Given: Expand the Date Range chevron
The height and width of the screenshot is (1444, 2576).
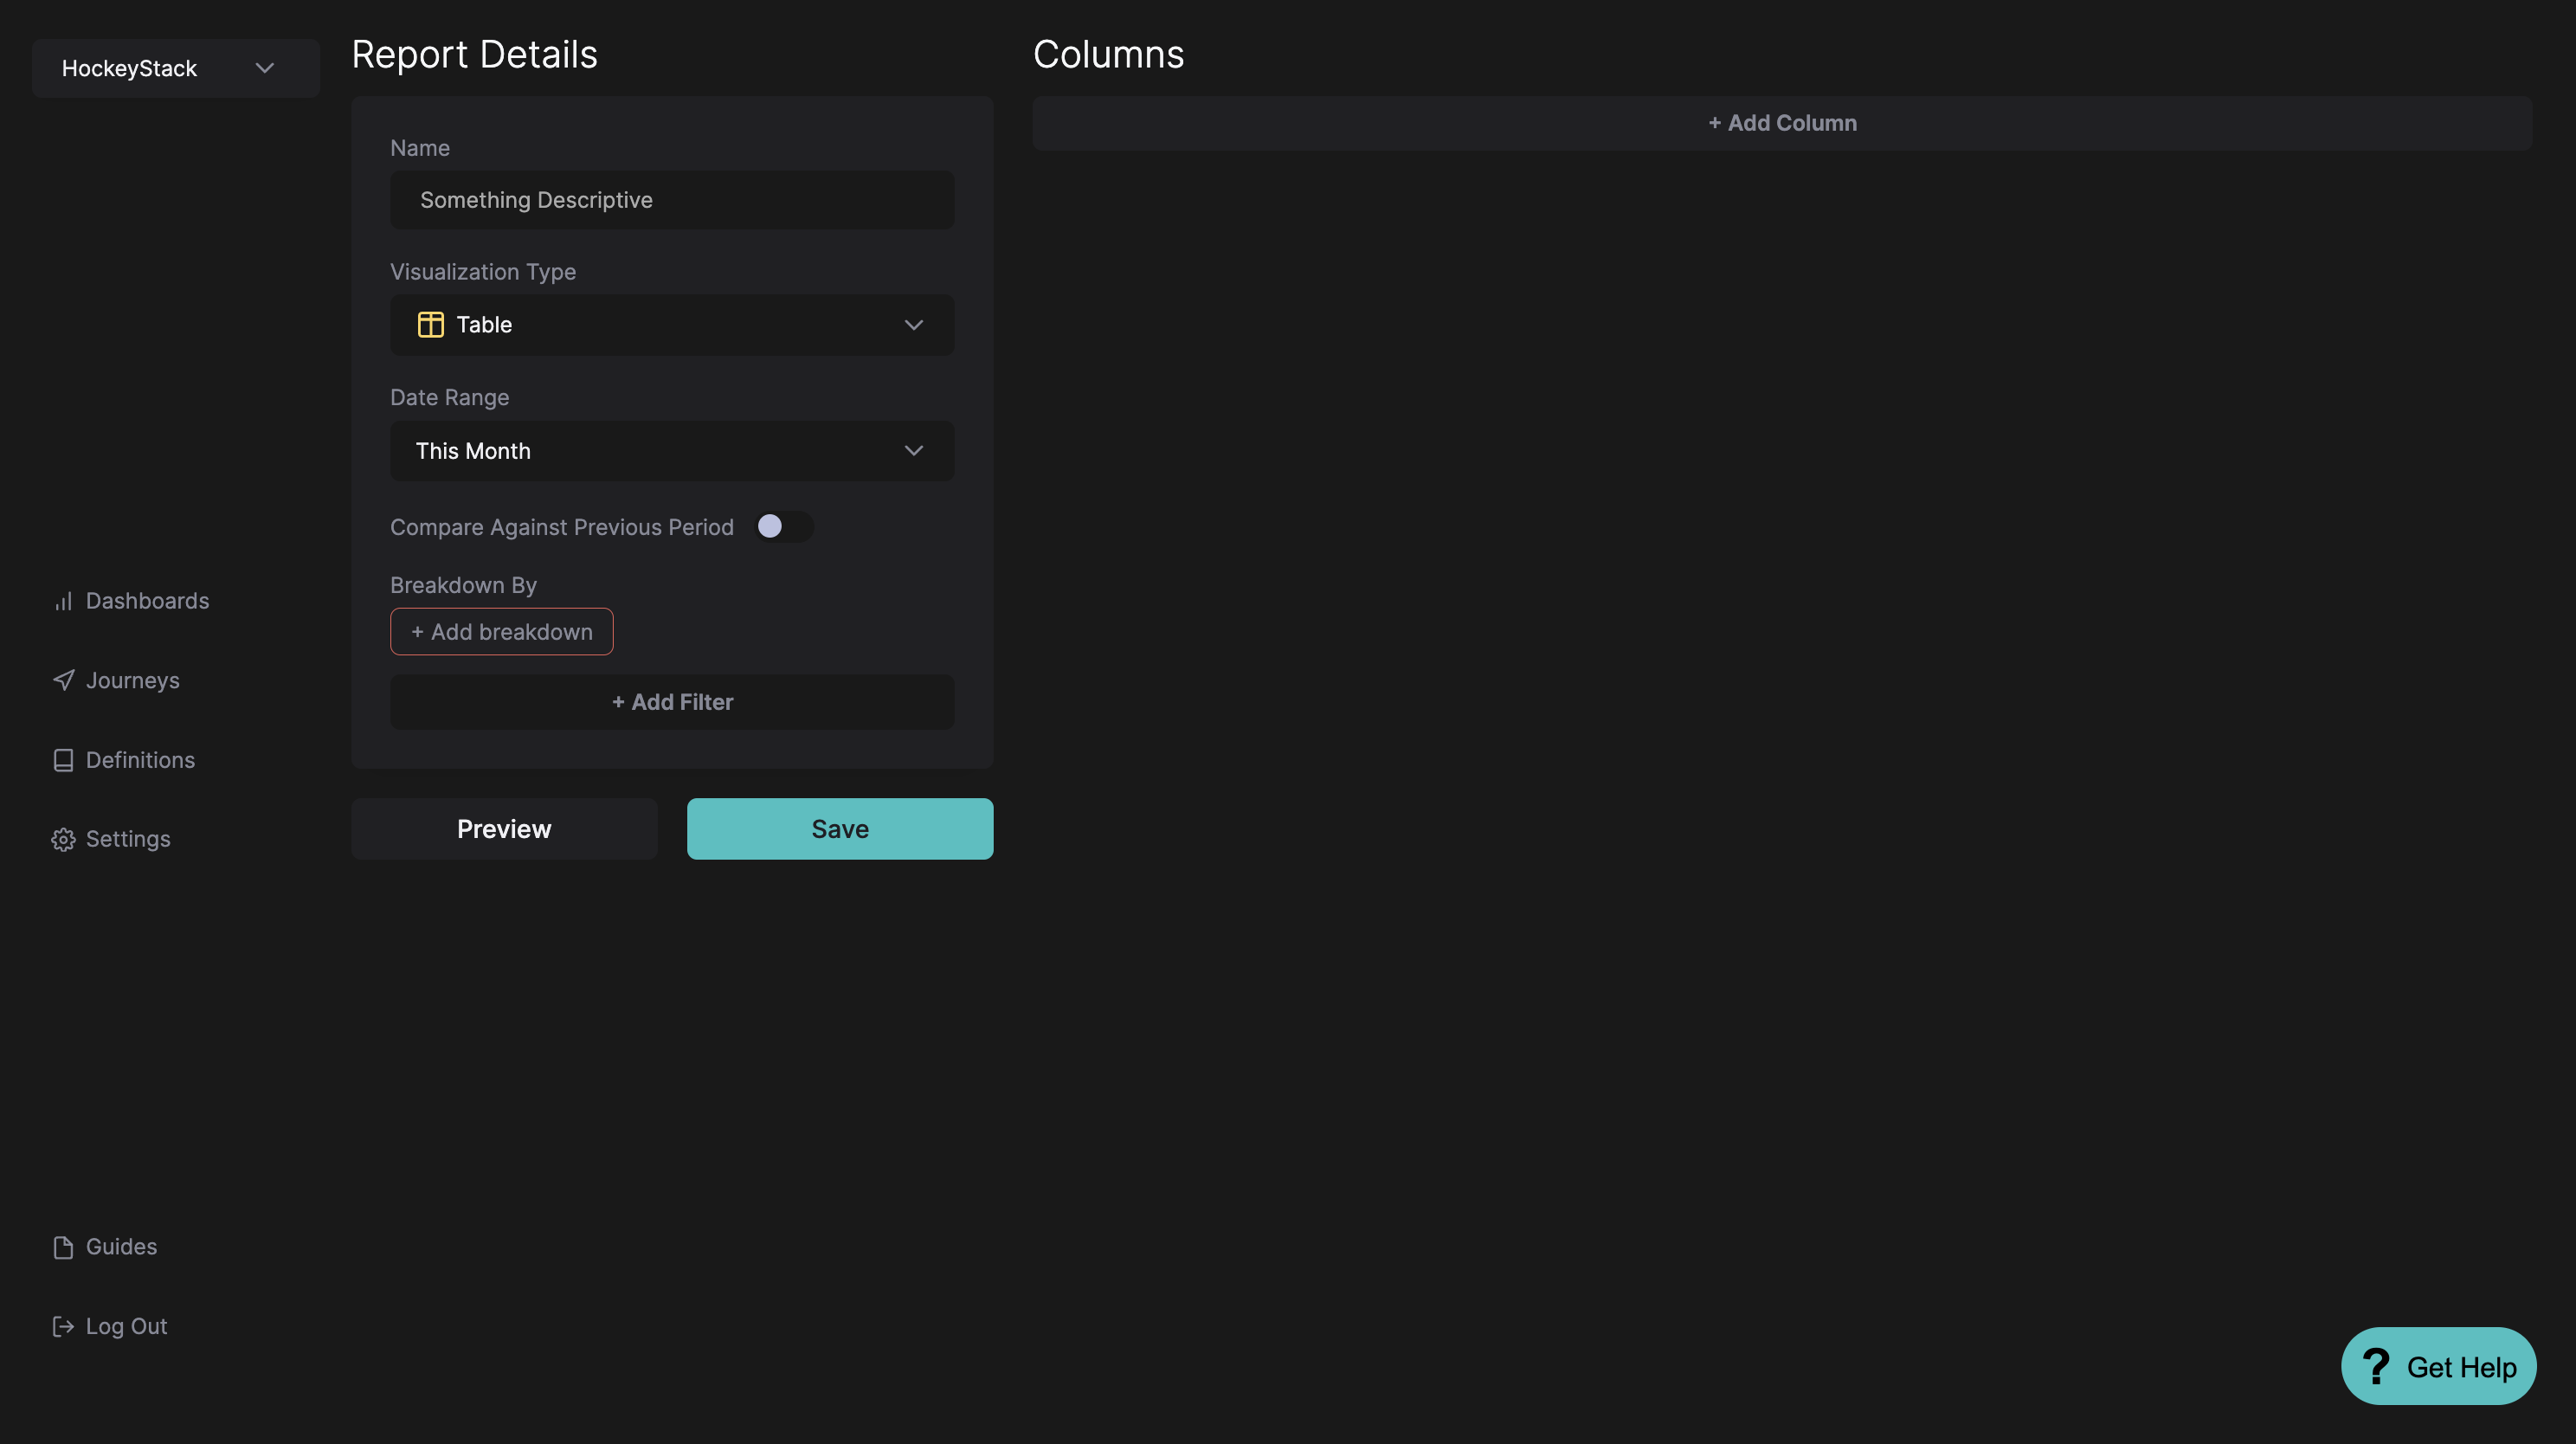Looking at the screenshot, I should (913, 451).
